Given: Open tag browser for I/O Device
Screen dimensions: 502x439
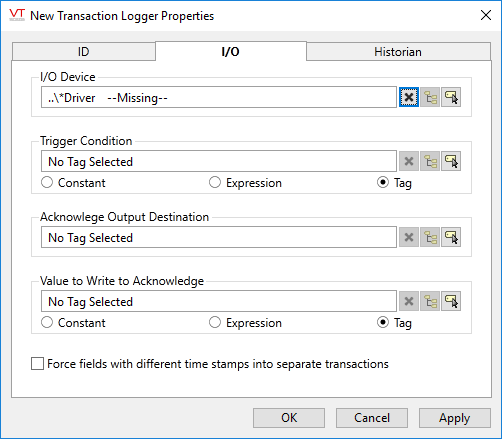Looking at the screenshot, I should [x=430, y=97].
